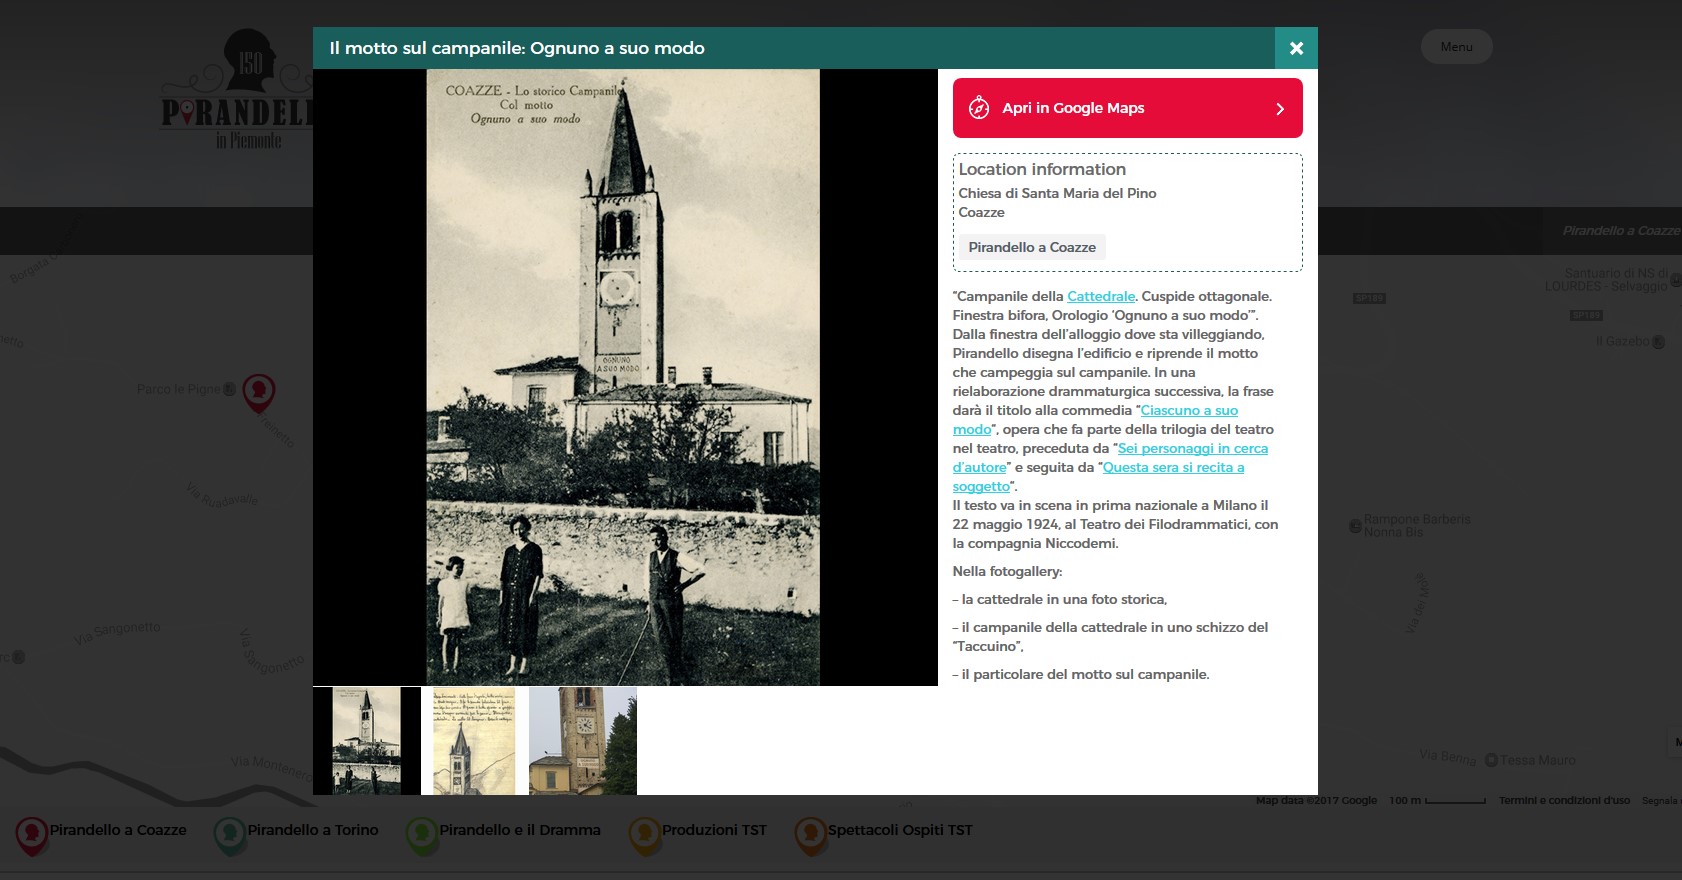
Task: Close the campanile popup with X
Action: pos(1296,48)
